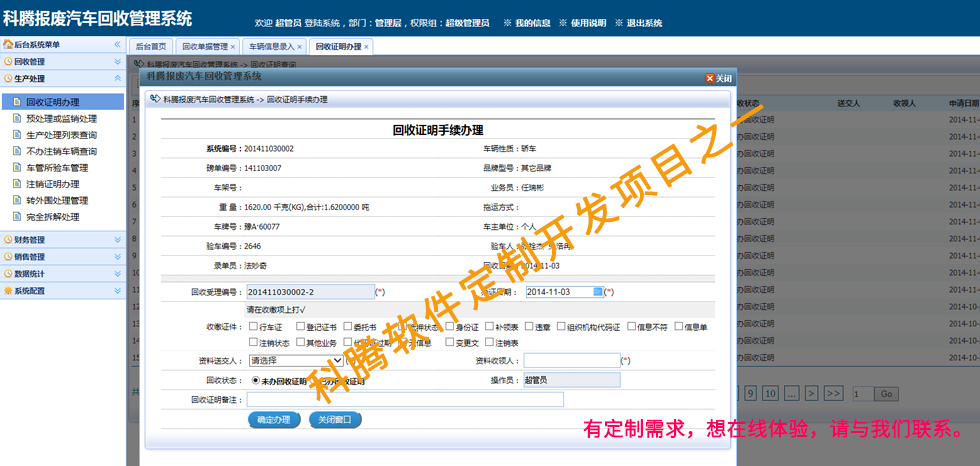The height and width of the screenshot is (466, 980).
Task: Click the document icon beside 不办注销车辆查询
Action: pos(17,151)
